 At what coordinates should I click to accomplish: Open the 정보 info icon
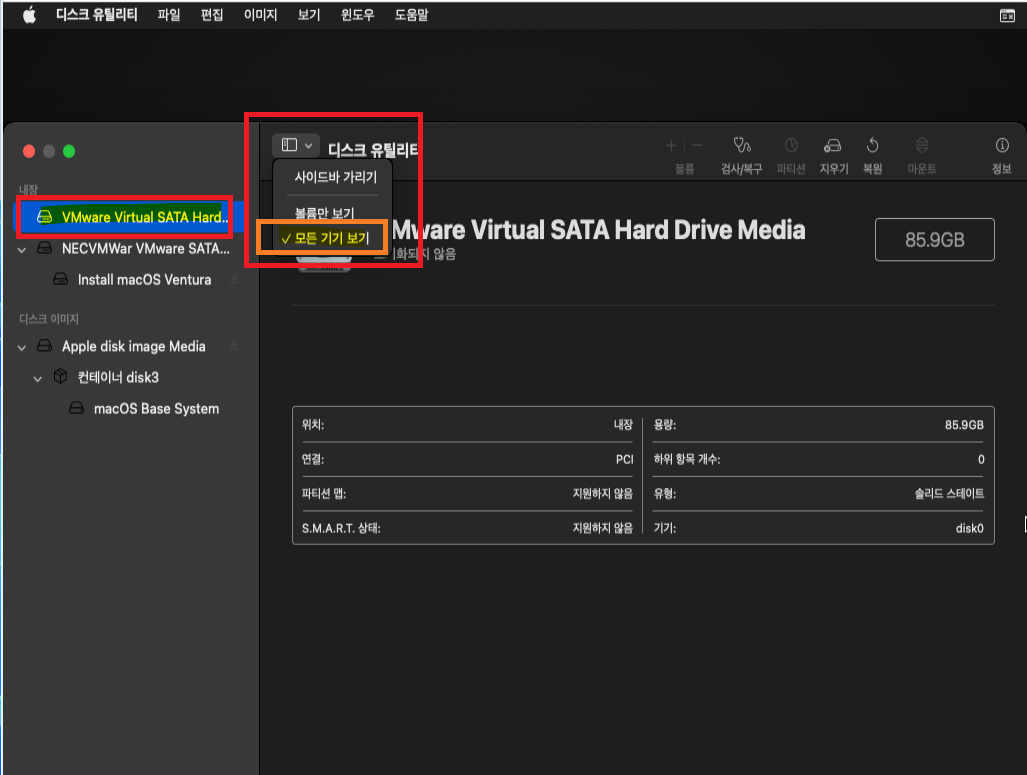(x=1001, y=145)
